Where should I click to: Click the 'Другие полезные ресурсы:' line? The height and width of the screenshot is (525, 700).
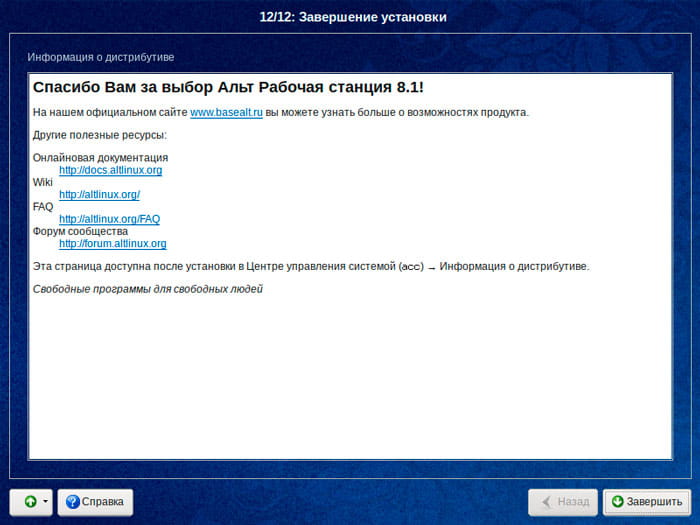click(x=100, y=135)
